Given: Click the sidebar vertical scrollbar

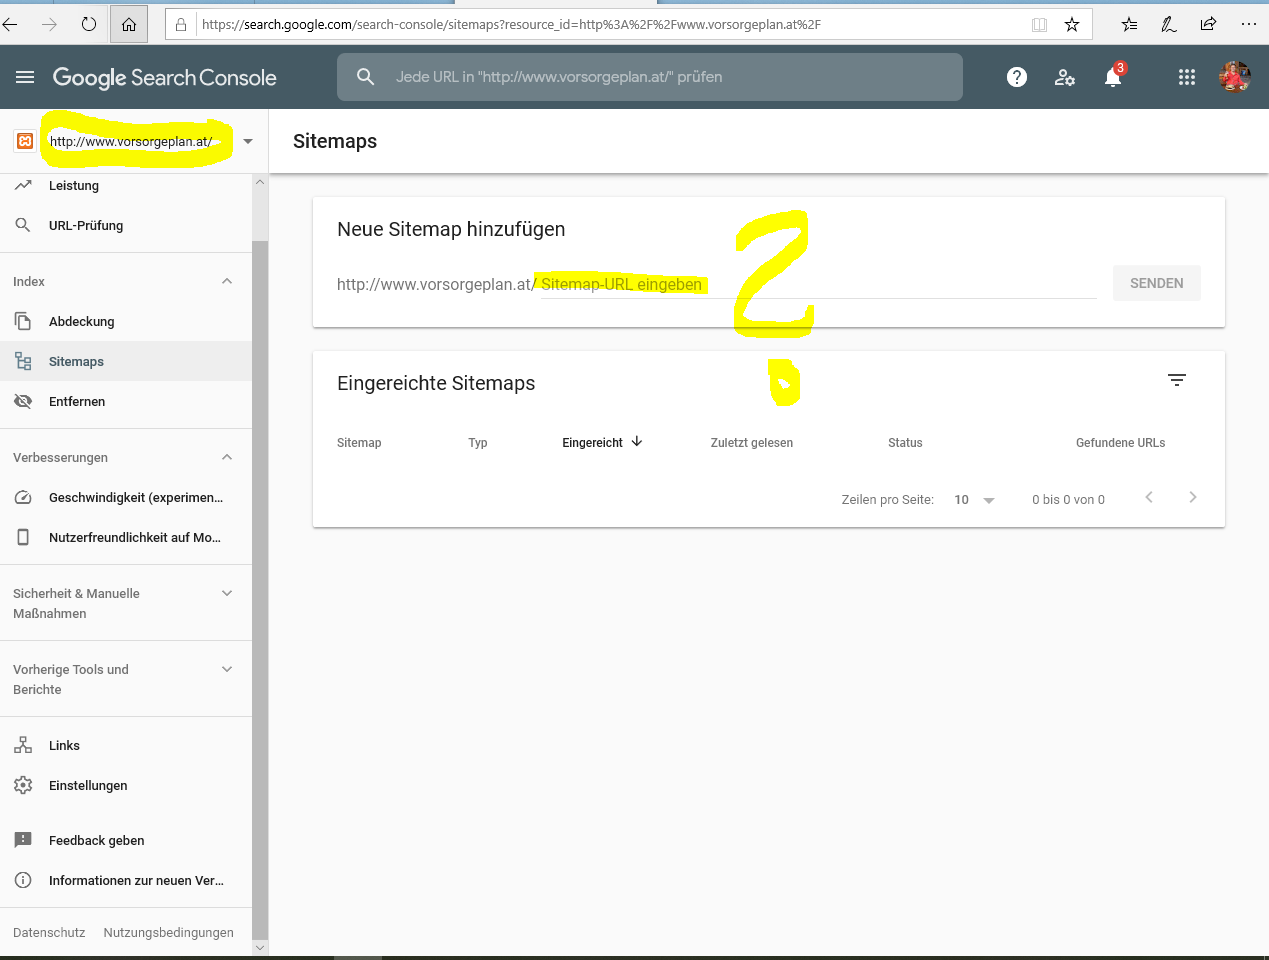Looking at the screenshot, I should pos(260,590).
